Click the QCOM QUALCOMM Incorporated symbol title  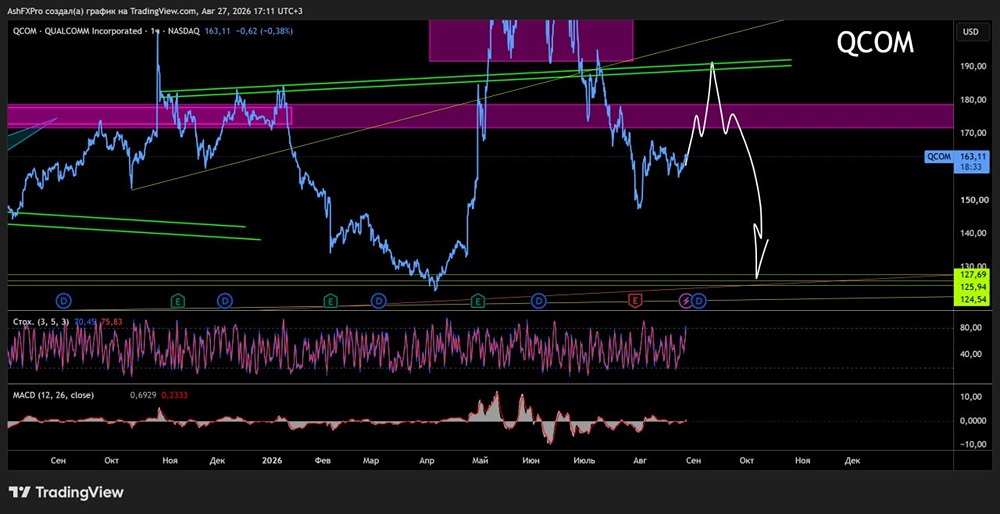click(77, 30)
